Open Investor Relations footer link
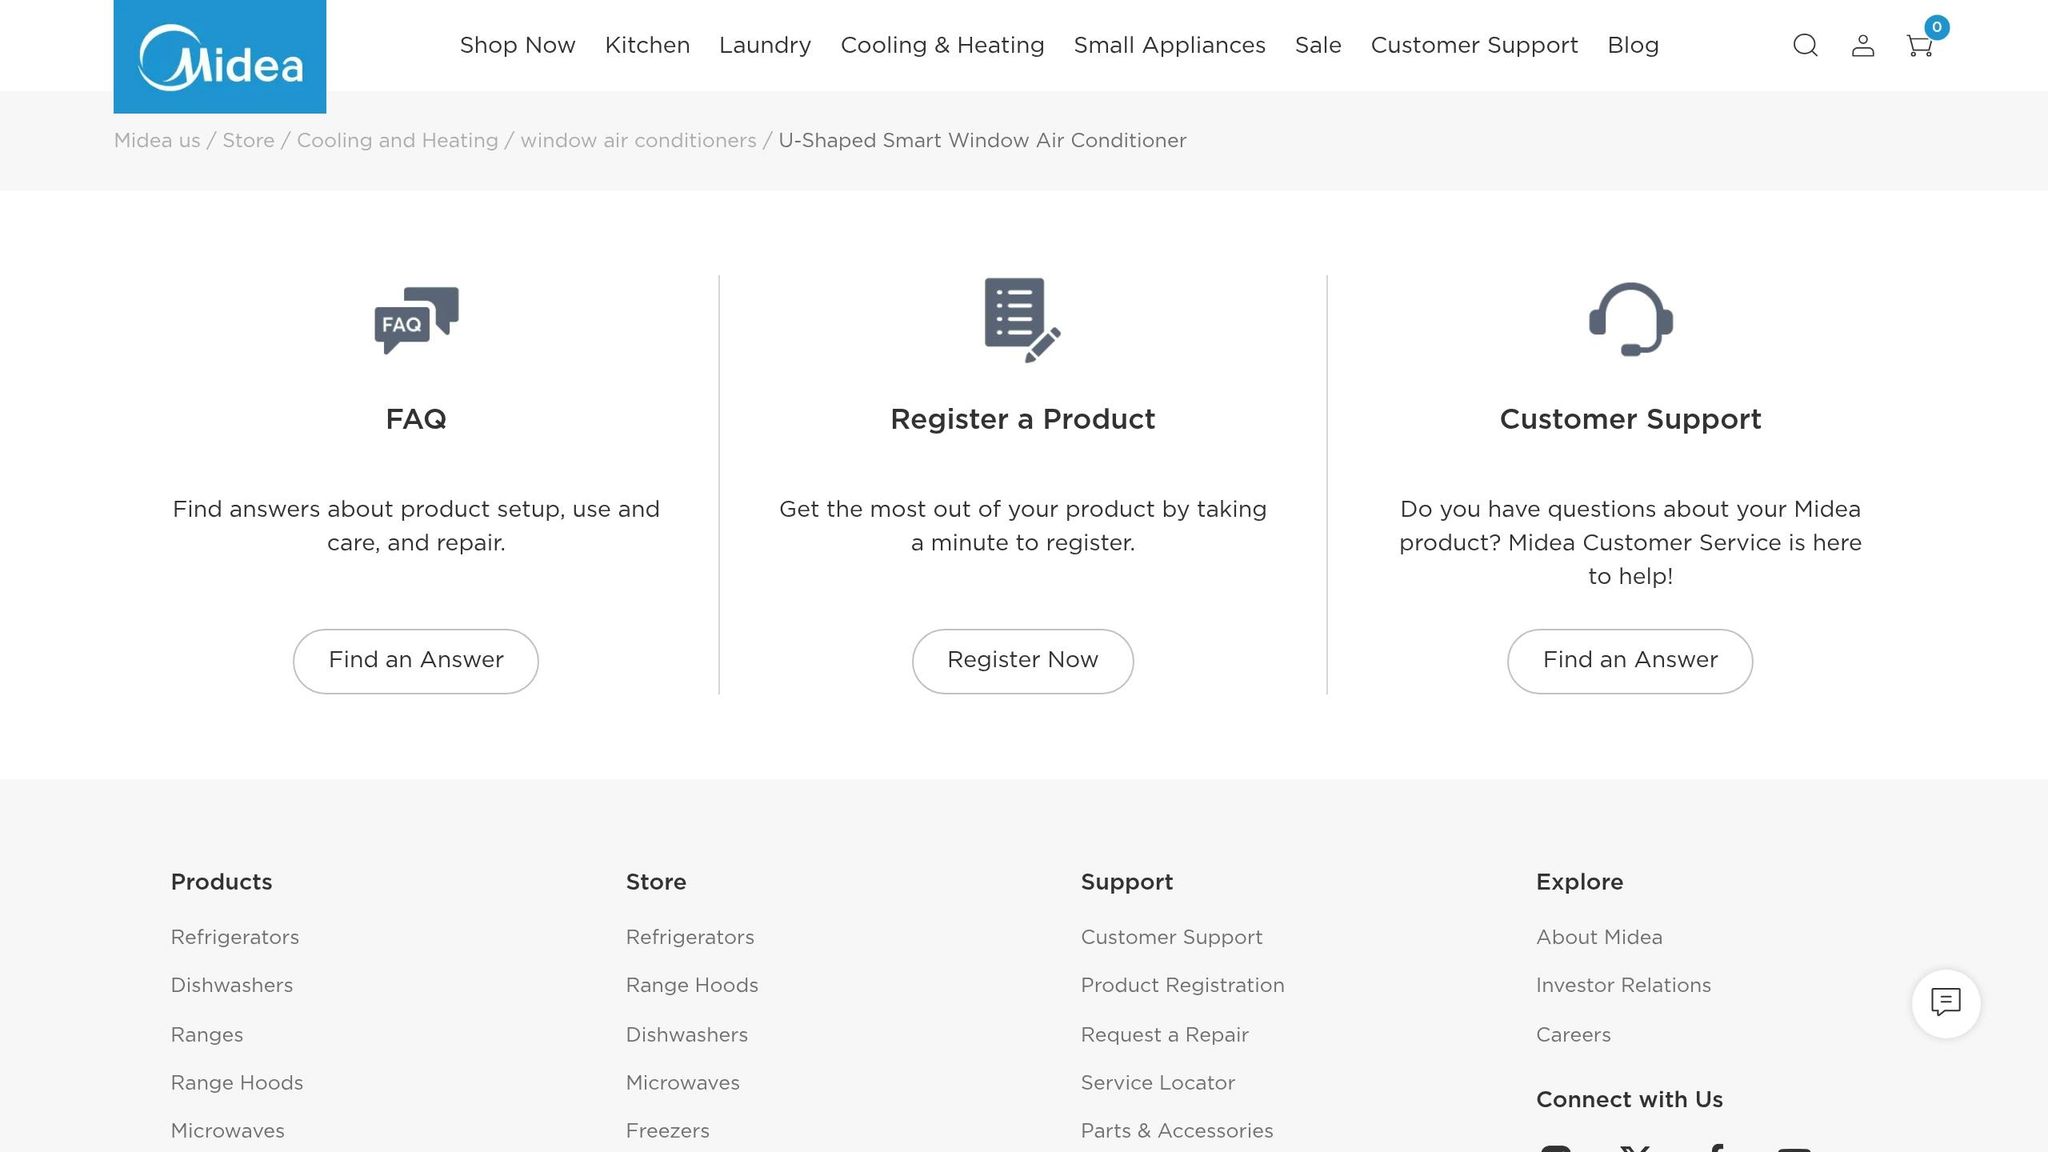2048x1152 pixels. [x=1624, y=986]
